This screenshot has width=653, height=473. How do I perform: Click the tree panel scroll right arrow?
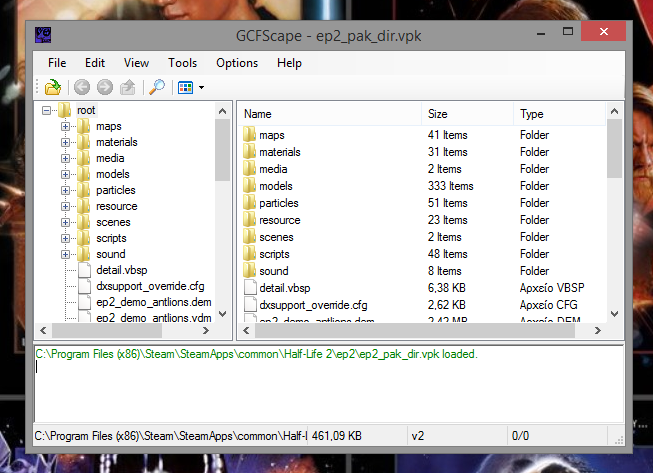(205, 331)
